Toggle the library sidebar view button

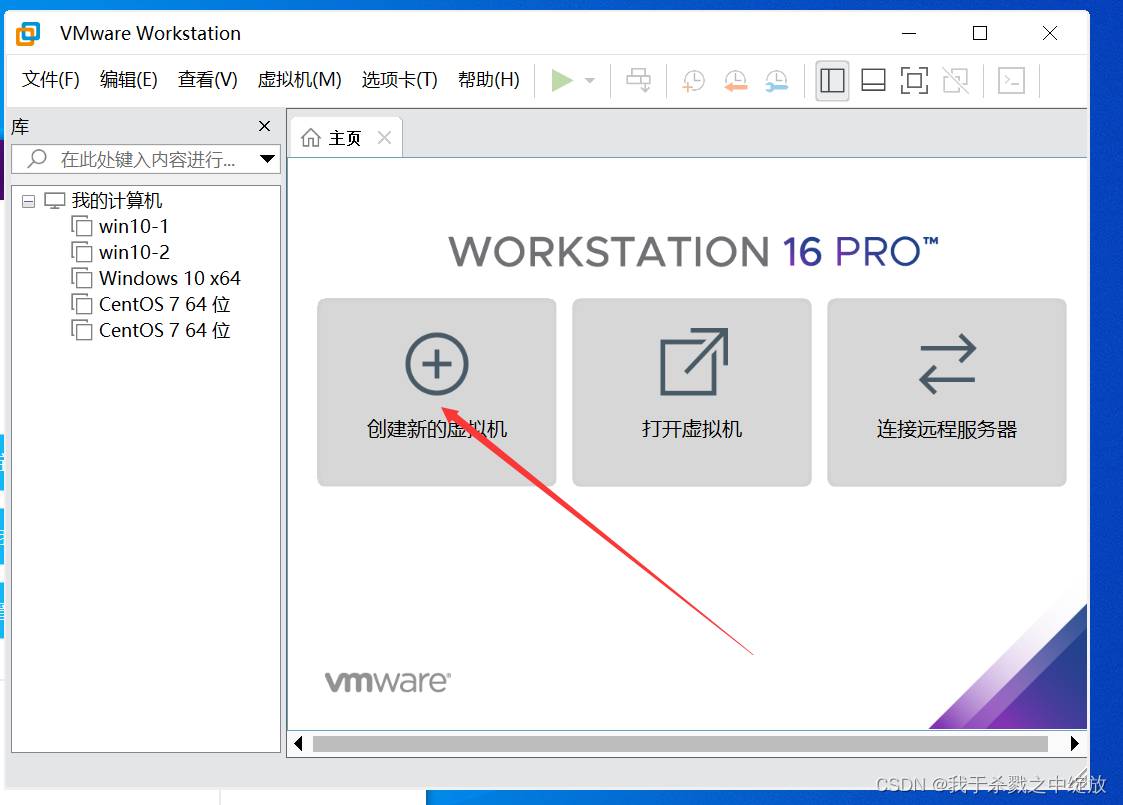tap(832, 80)
